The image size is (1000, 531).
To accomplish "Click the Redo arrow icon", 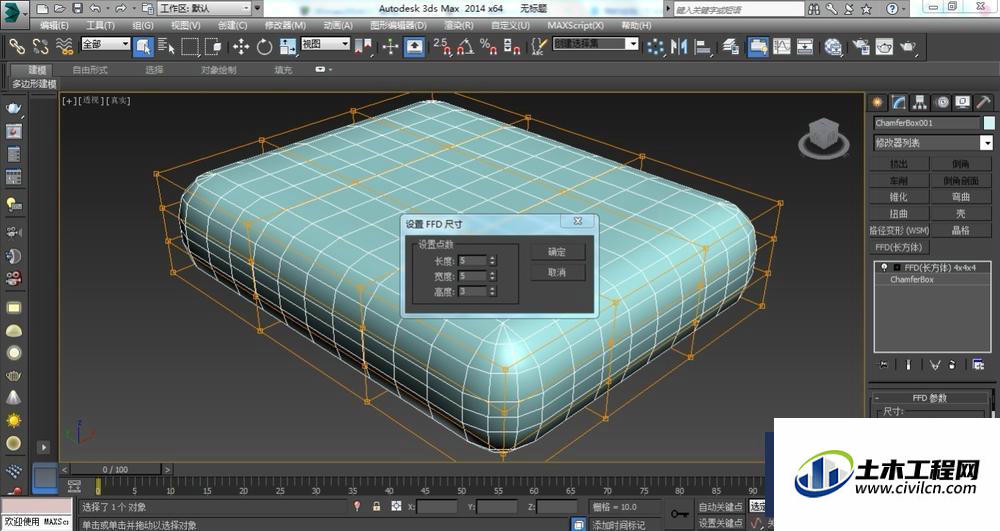I will pos(121,8).
